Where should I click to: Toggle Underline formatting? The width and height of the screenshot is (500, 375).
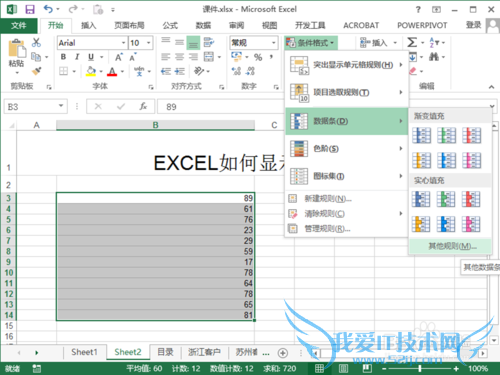pyautogui.click(x=91, y=57)
